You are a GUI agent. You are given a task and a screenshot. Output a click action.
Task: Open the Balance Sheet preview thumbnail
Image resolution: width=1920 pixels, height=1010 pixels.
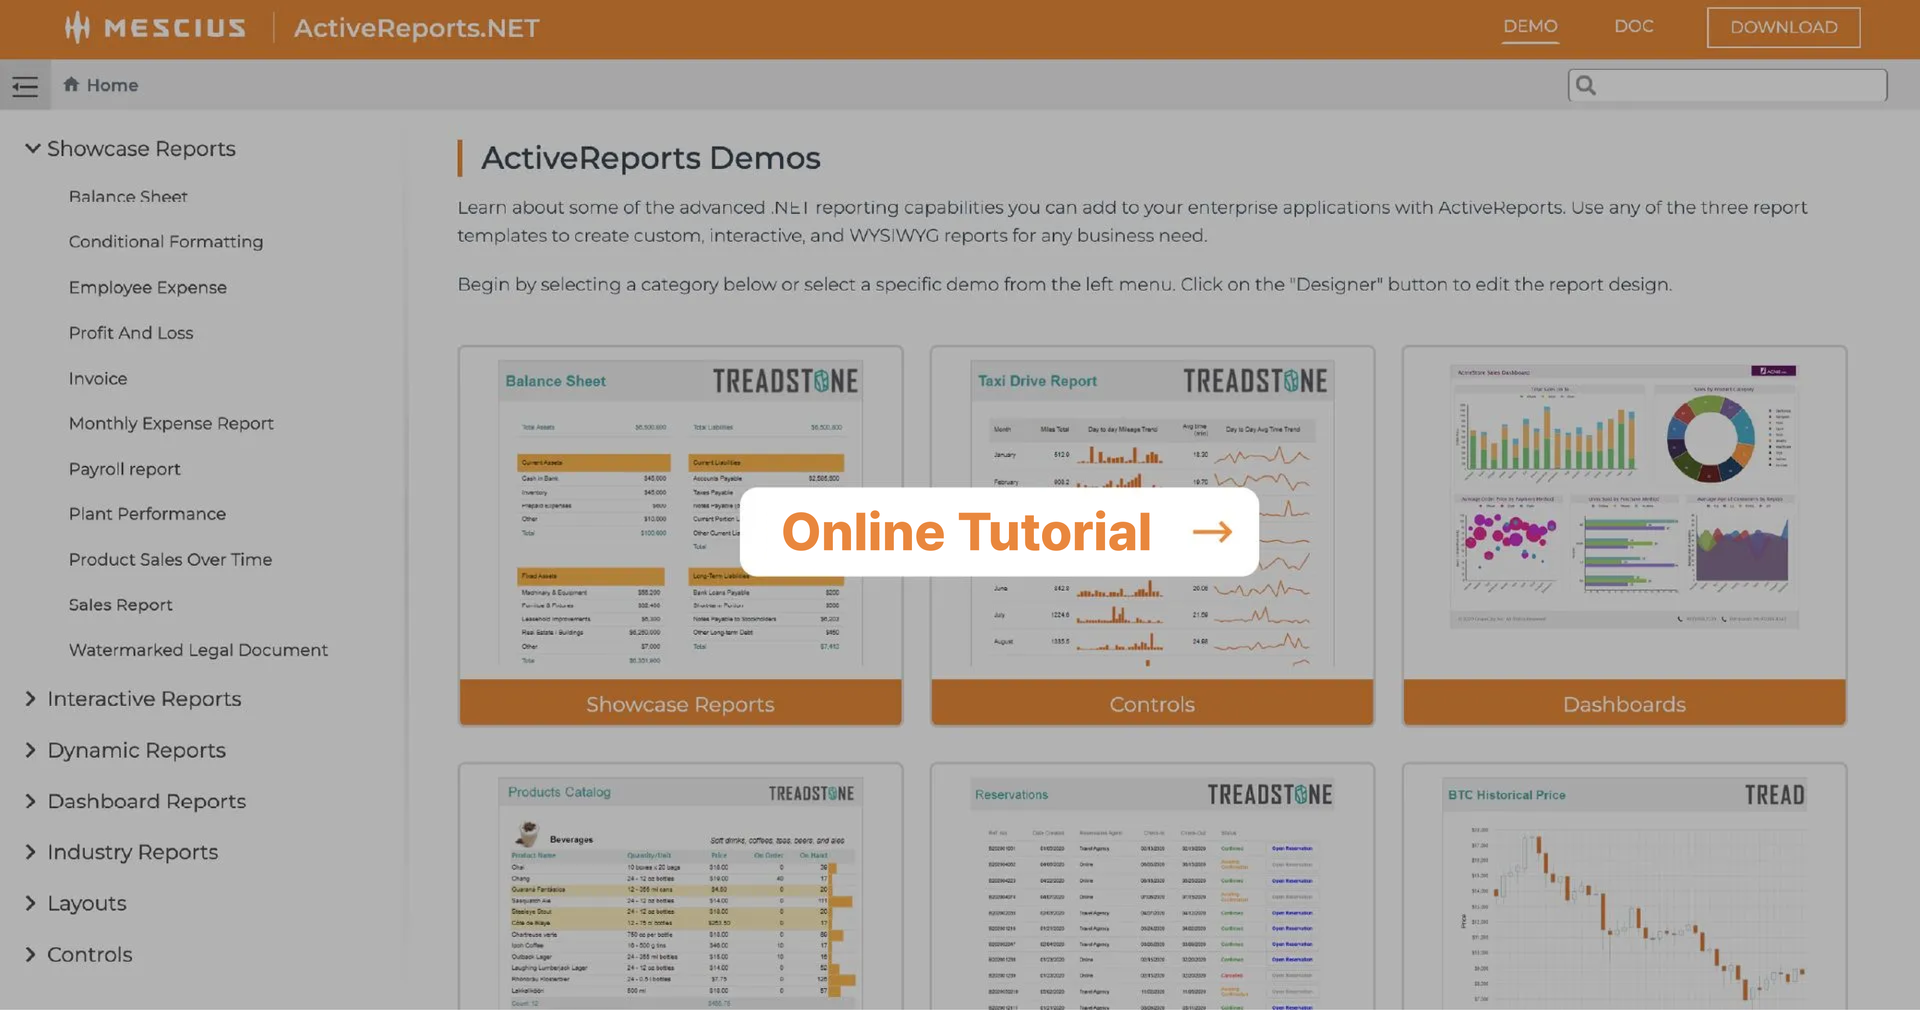(680, 514)
